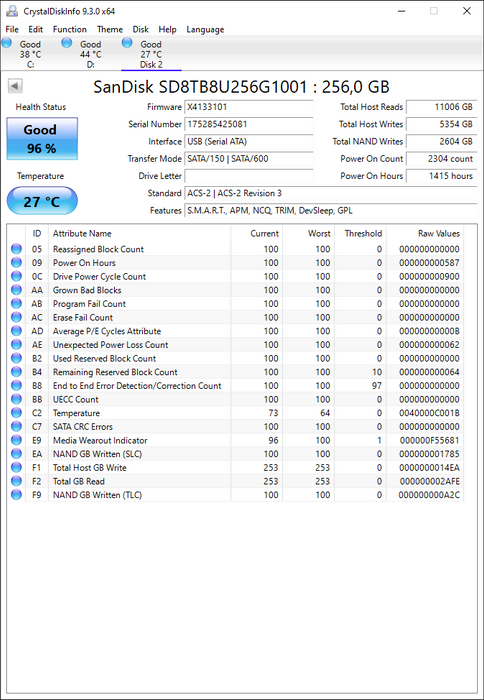Image resolution: width=484 pixels, height=700 pixels.
Task: Open the Help menu
Action: click(x=167, y=29)
